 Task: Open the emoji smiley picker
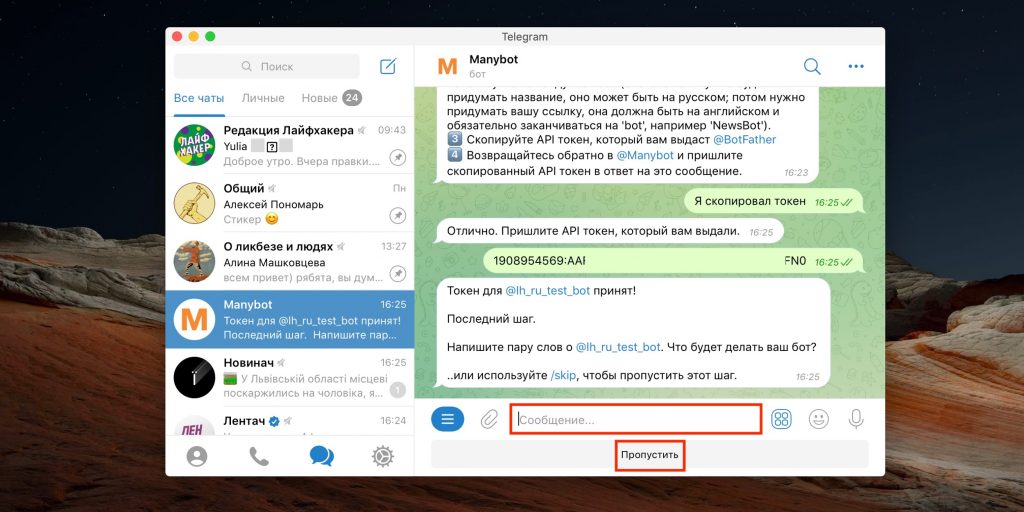818,419
